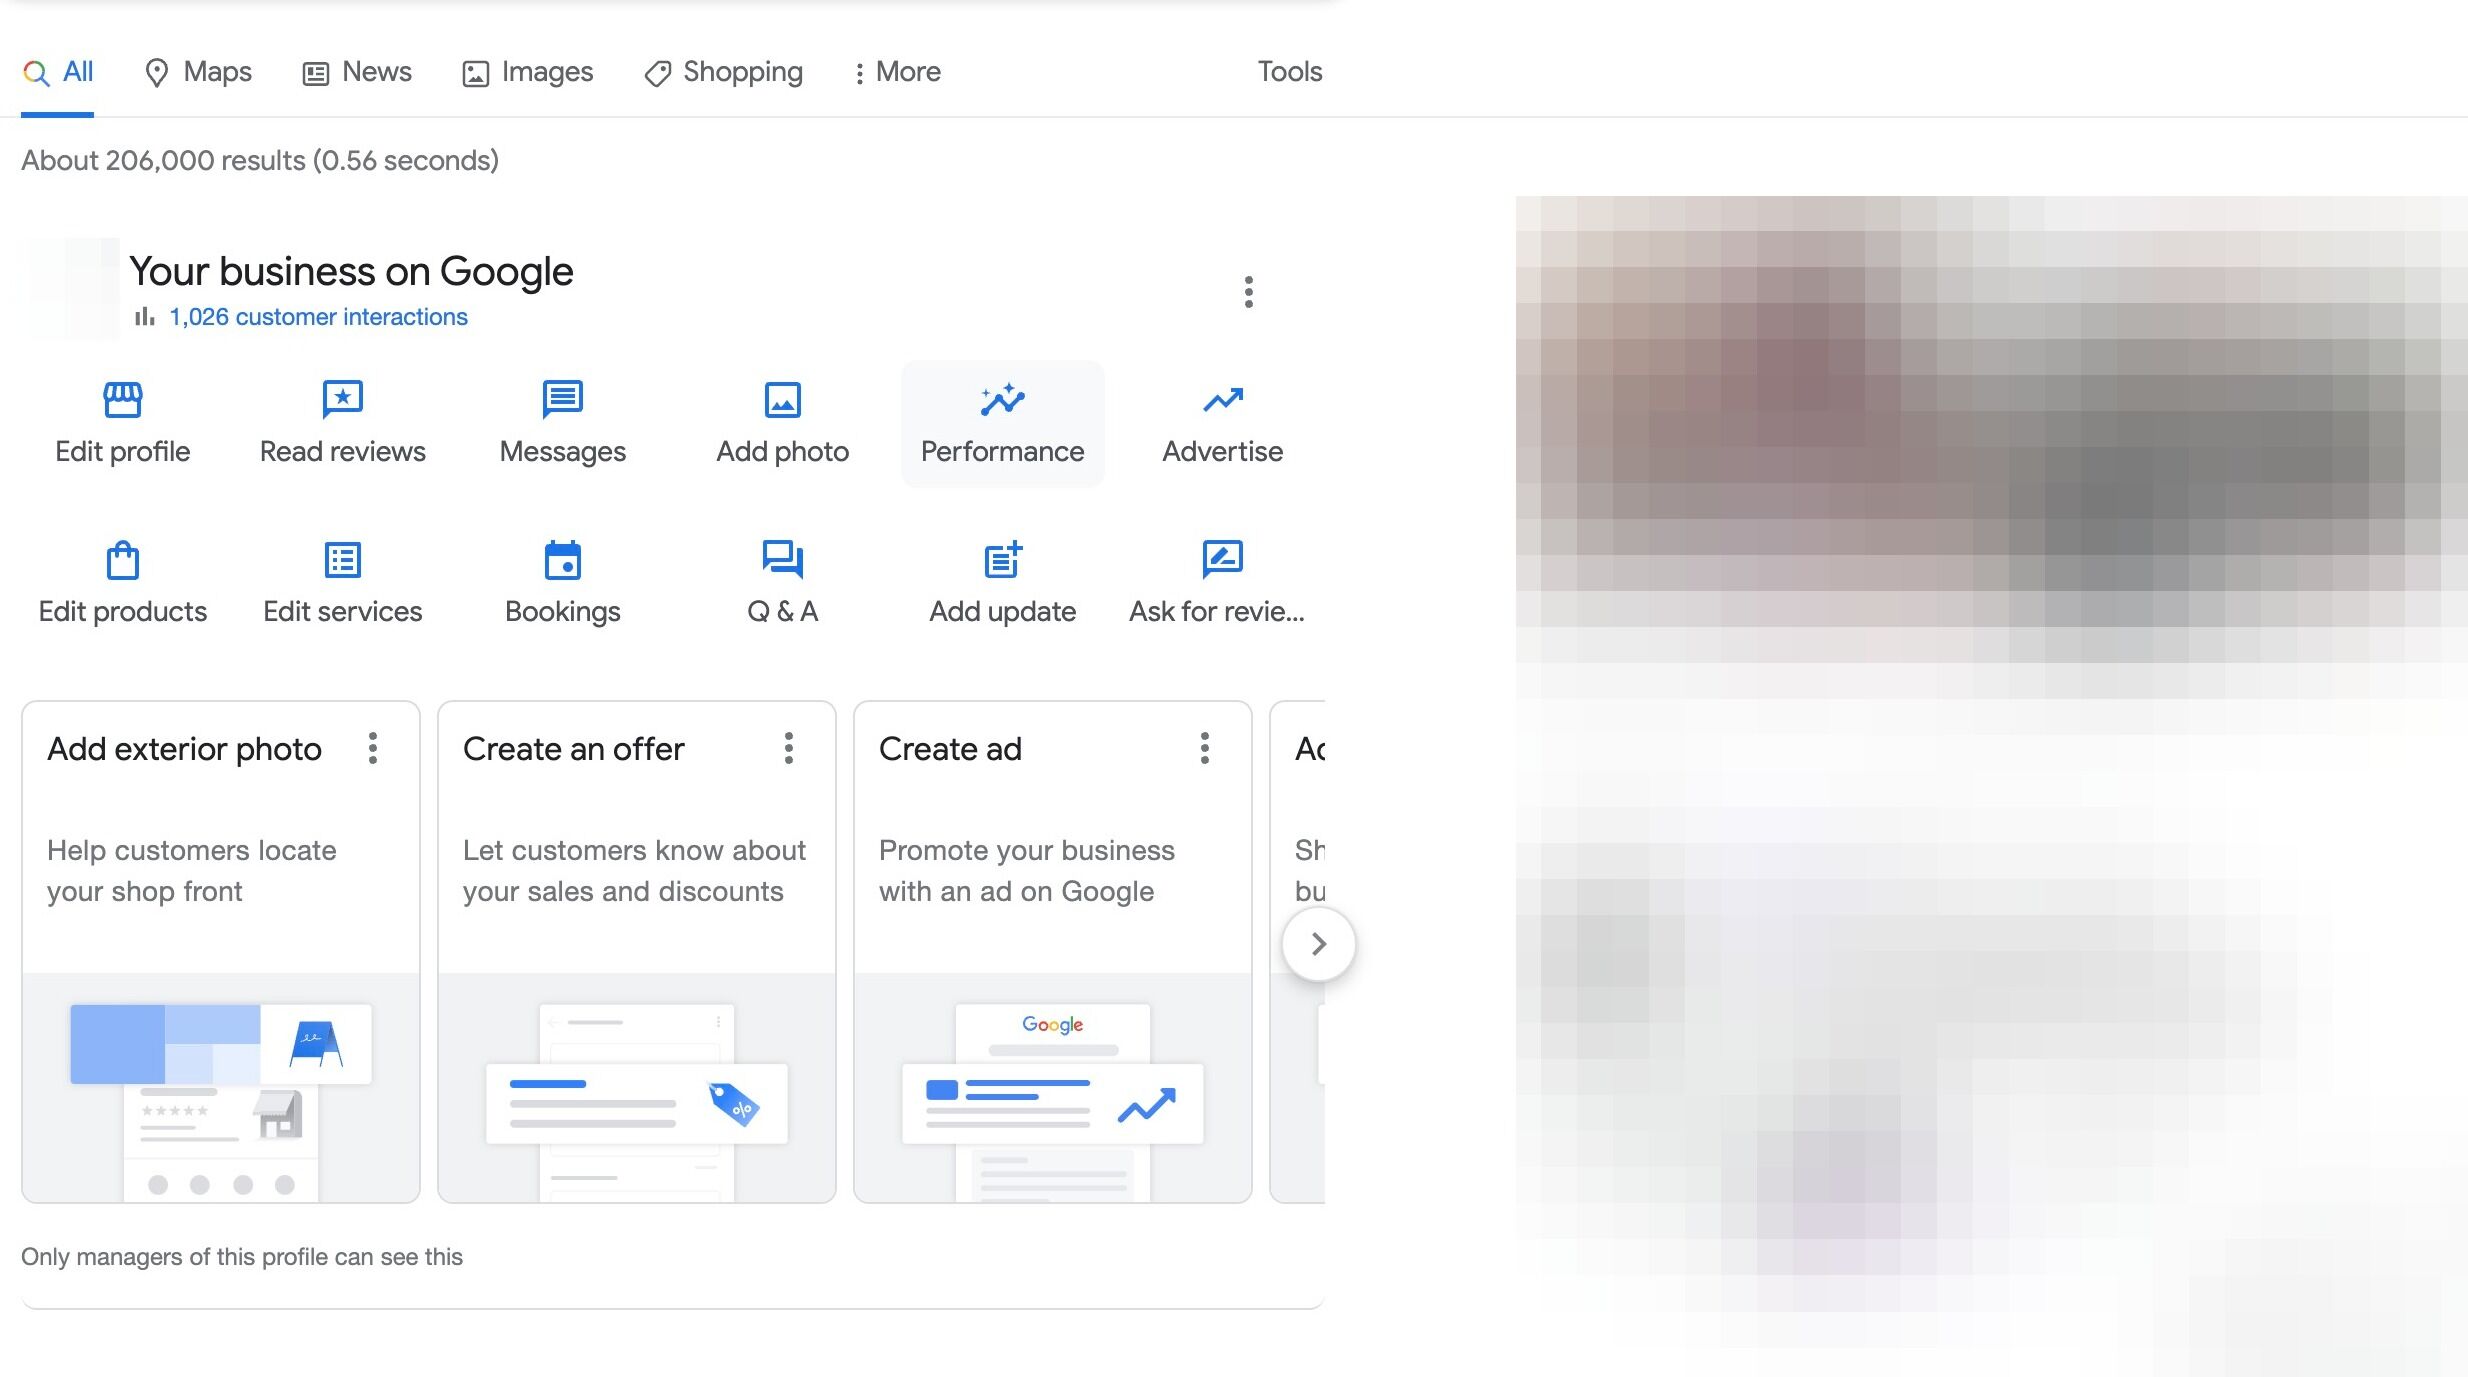Open the business profile three-dot menu
The width and height of the screenshot is (2468, 1377).
(x=1248, y=292)
